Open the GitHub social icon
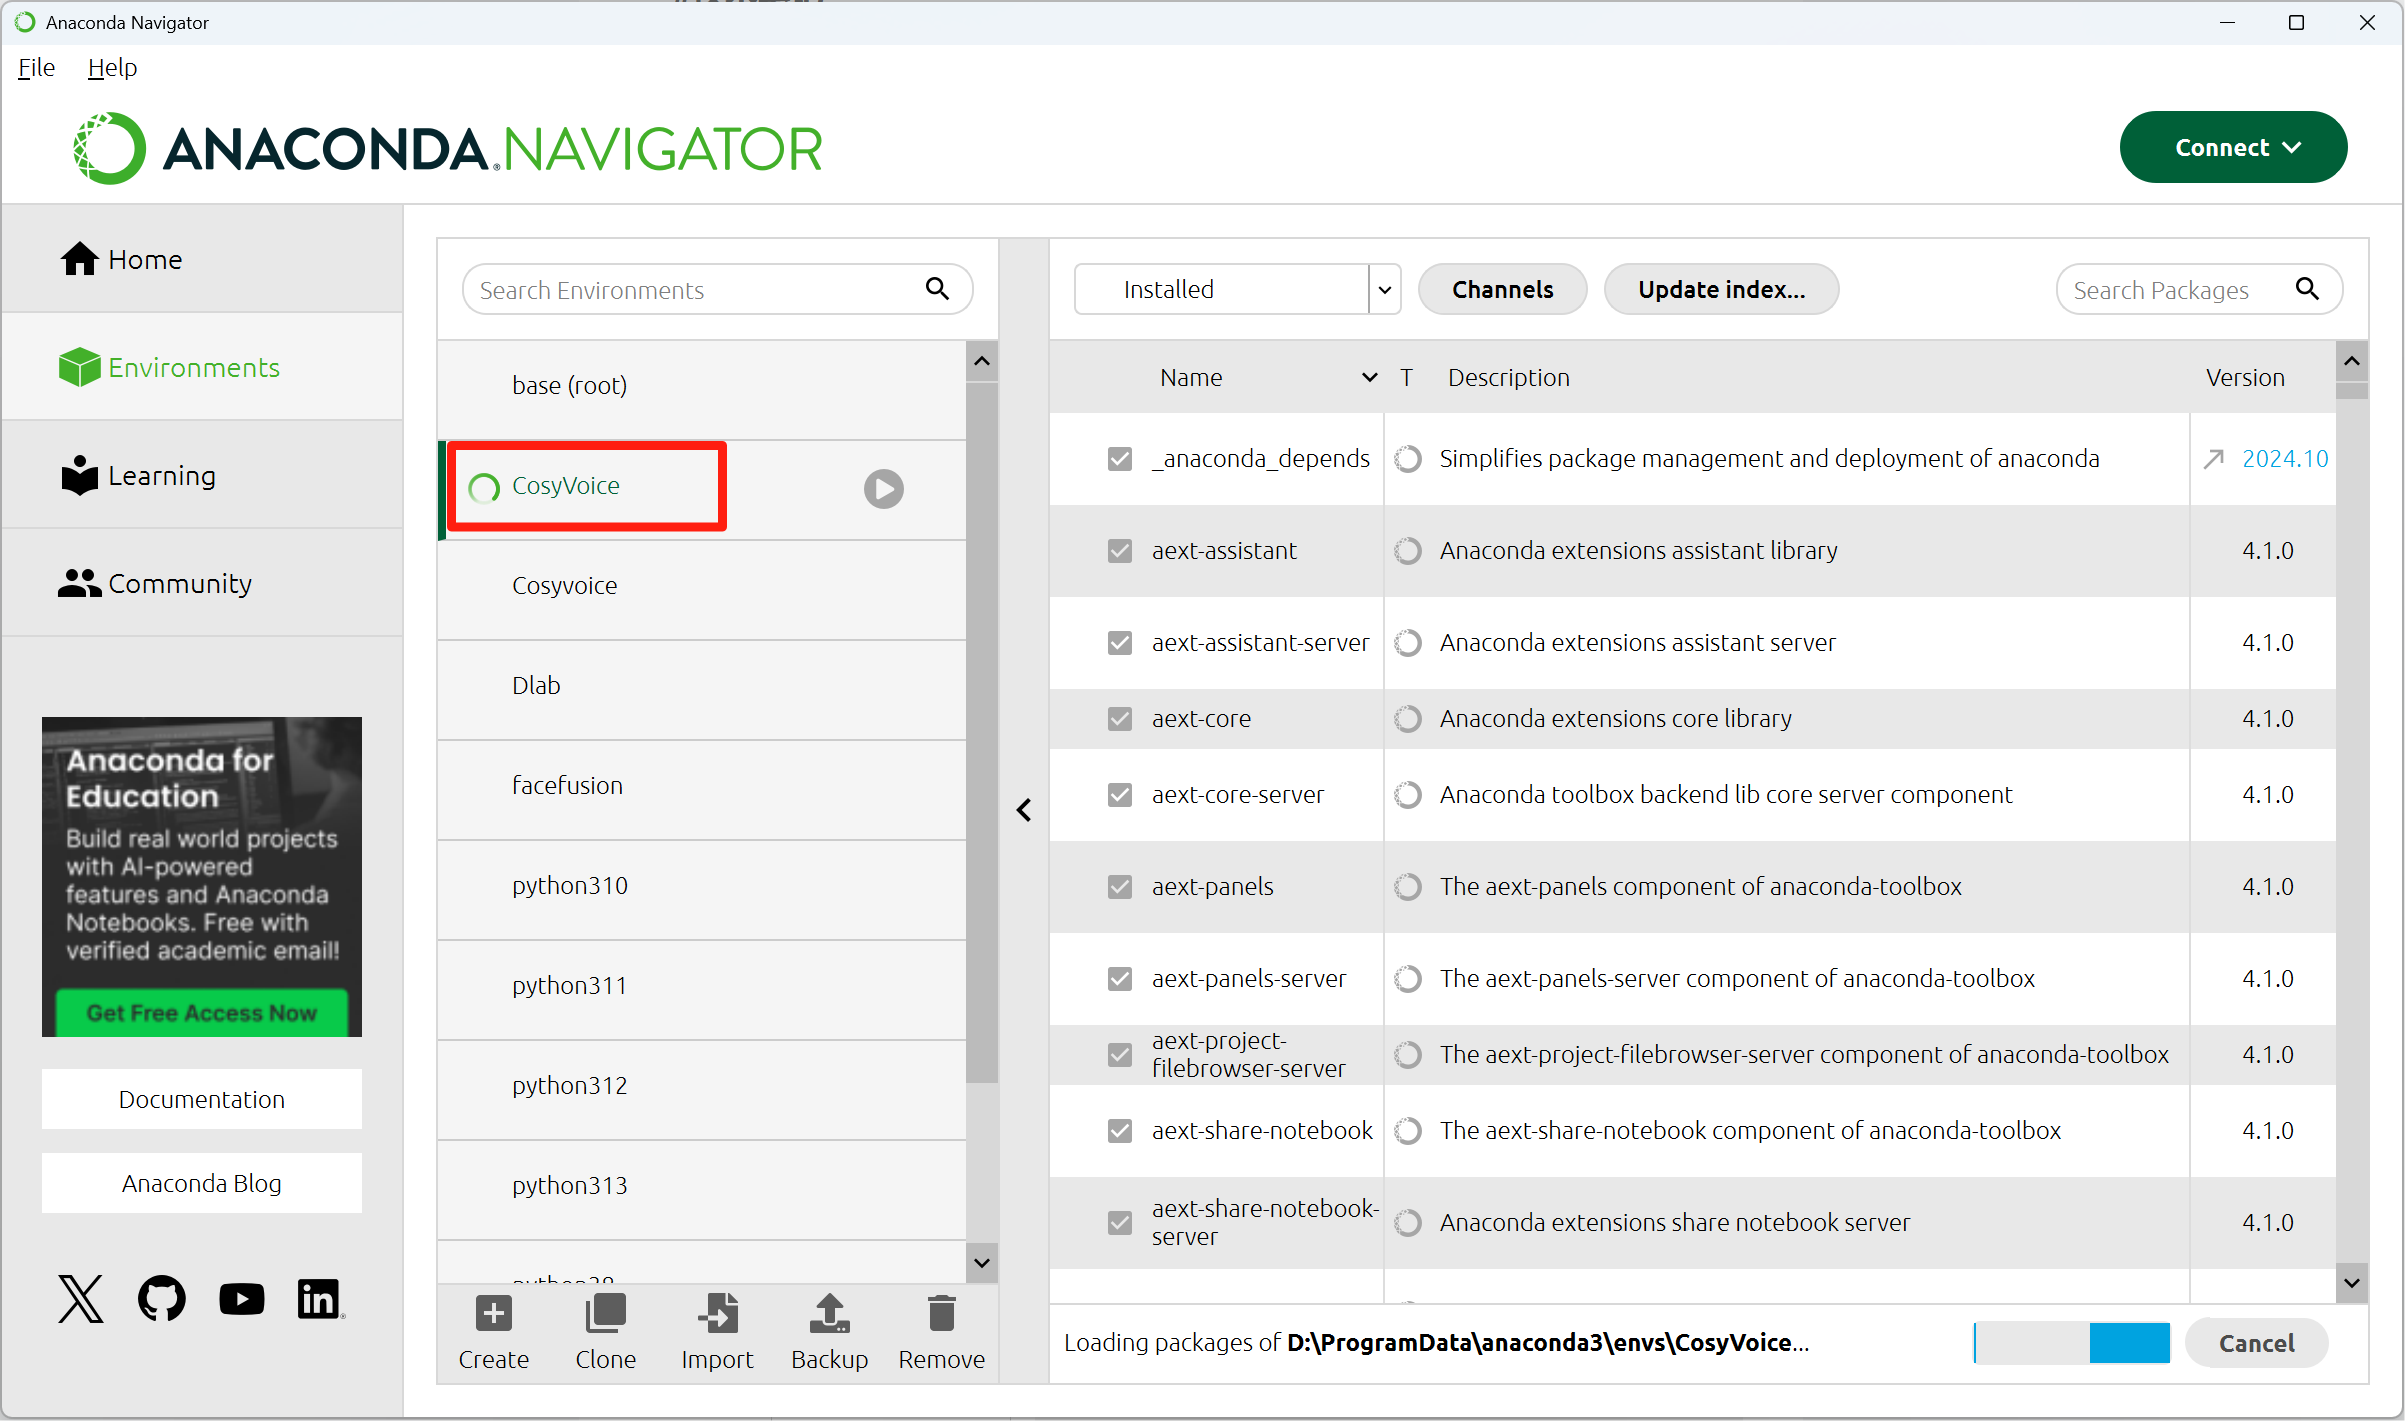Viewport: 2405px width, 1421px height. (161, 1299)
